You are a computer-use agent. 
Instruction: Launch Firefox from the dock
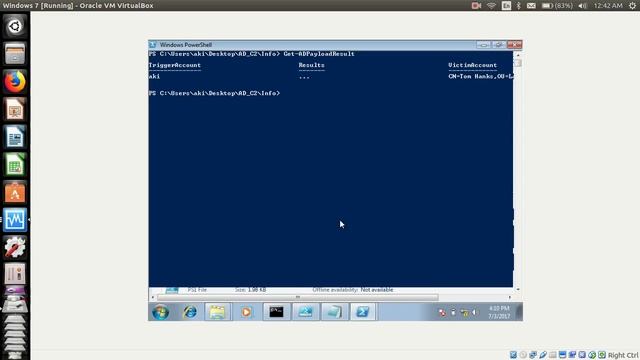[x=15, y=82]
